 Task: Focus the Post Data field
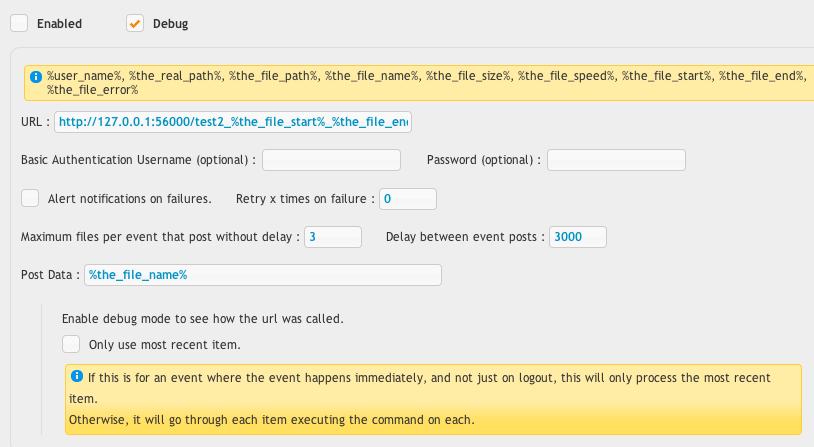pyautogui.click(x=263, y=275)
